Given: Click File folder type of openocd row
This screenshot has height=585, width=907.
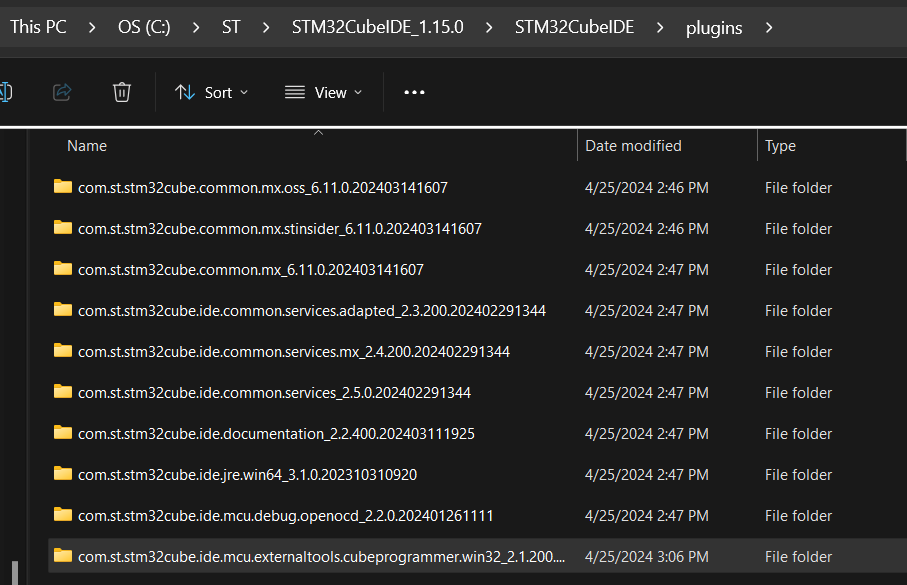Looking at the screenshot, I should click(798, 516).
